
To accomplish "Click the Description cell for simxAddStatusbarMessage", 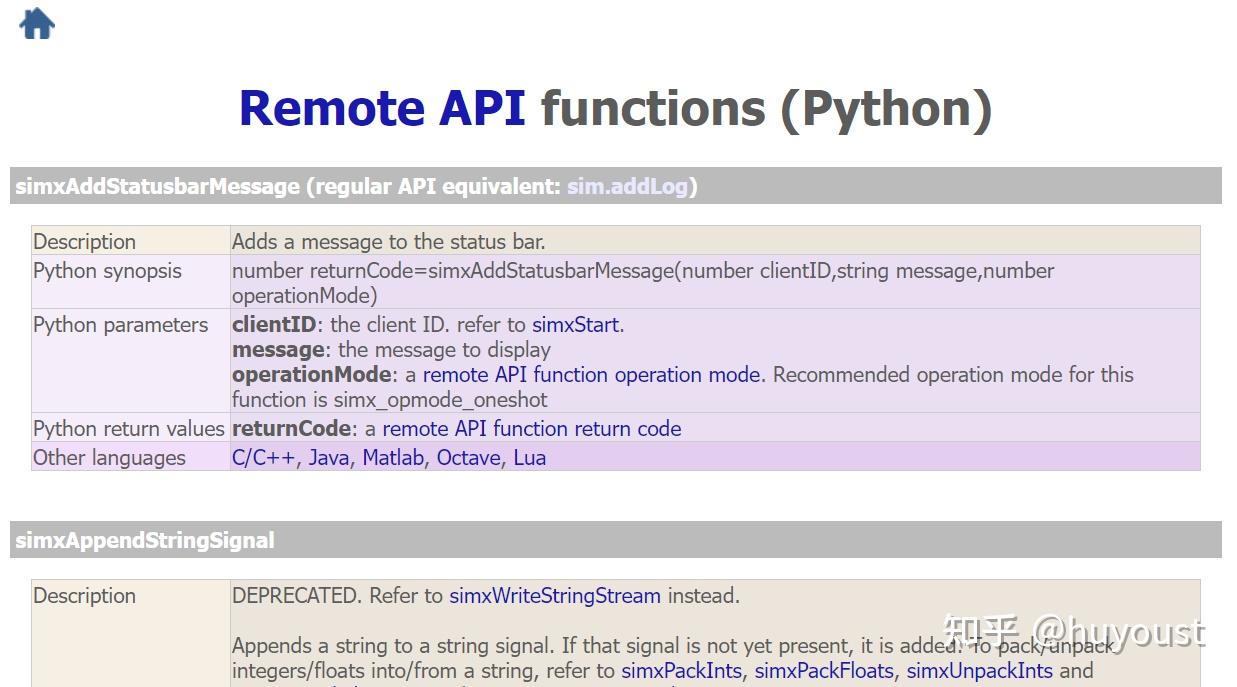I will 84,241.
